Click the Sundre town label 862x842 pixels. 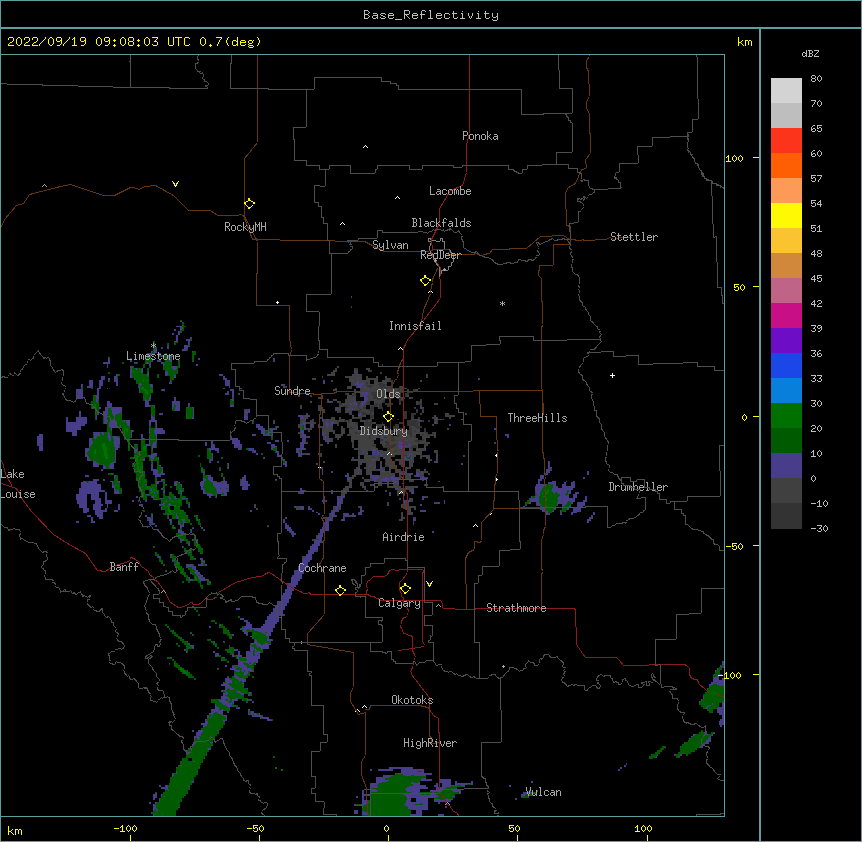pyautogui.click(x=292, y=391)
